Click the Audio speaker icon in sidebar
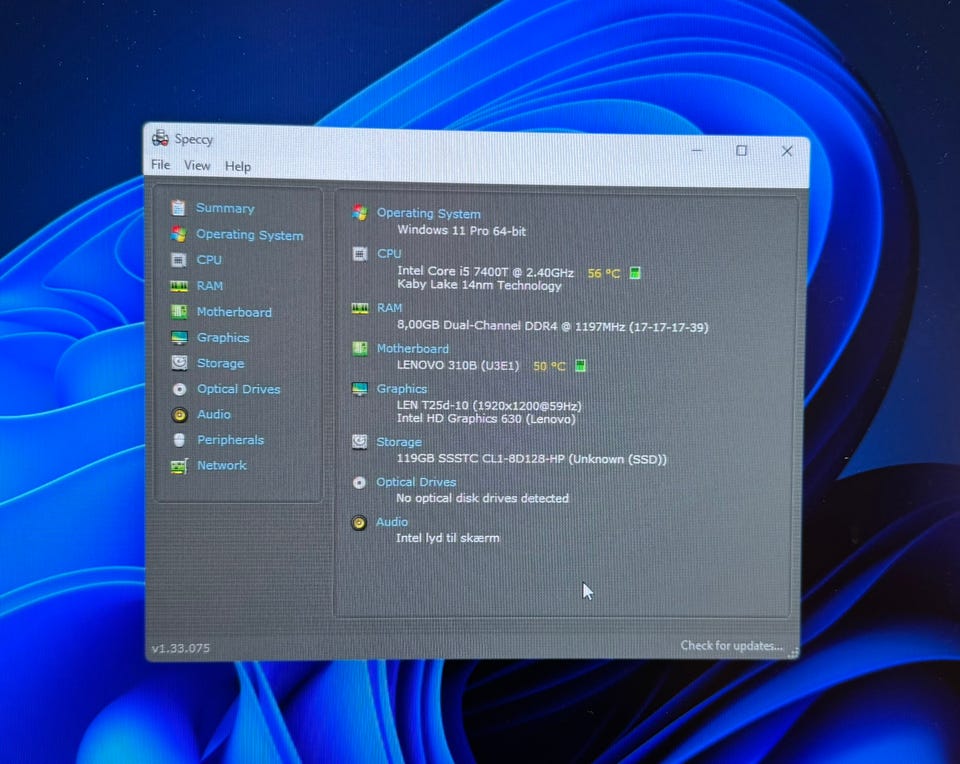Screen dimensions: 960x764 pos(179,414)
